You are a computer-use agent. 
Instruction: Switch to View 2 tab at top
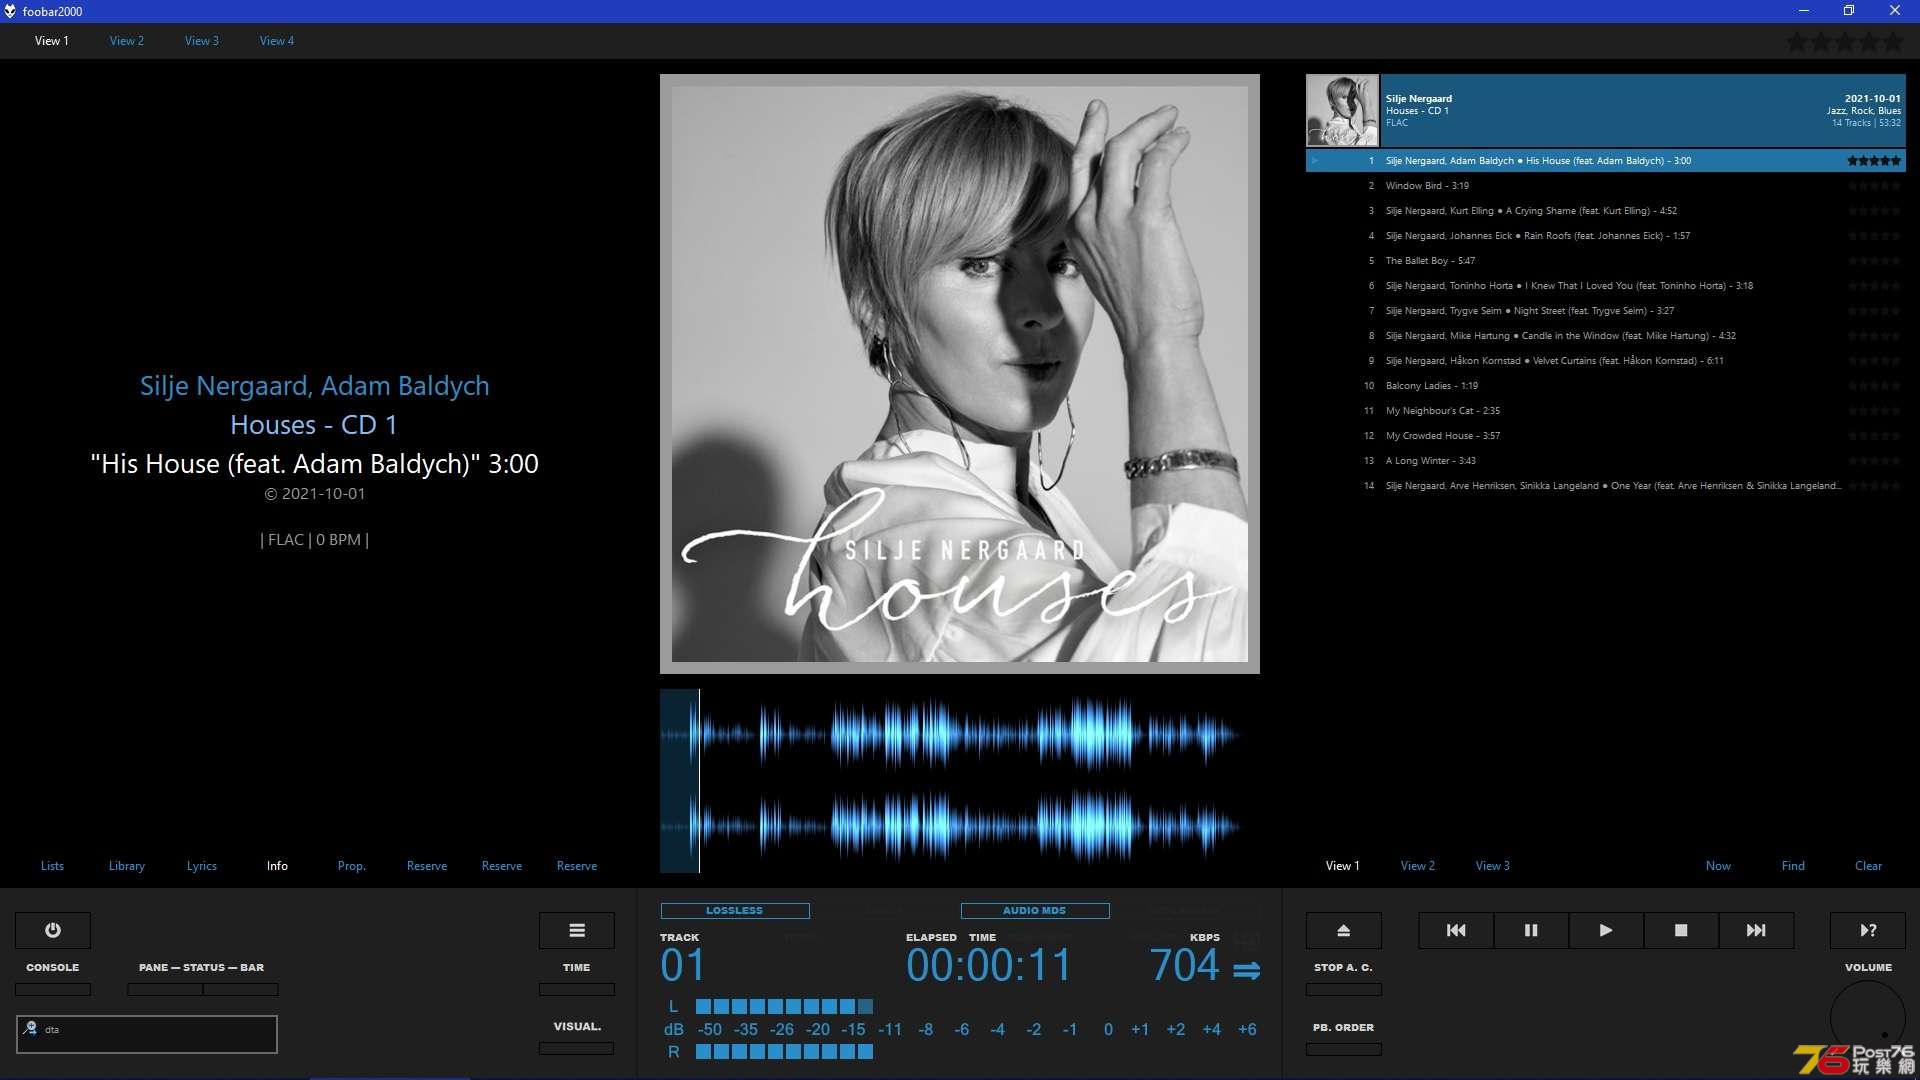[x=127, y=41]
